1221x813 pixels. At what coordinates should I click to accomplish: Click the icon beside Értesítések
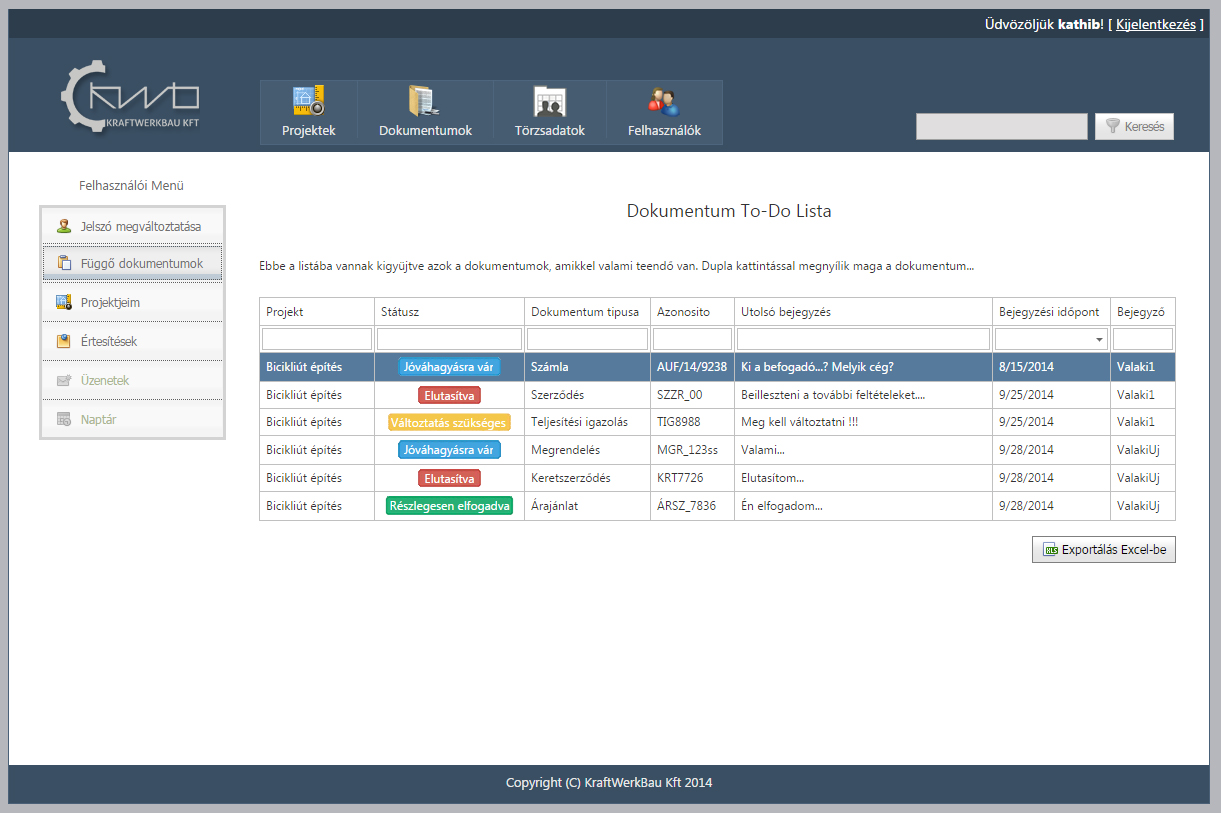tap(64, 341)
